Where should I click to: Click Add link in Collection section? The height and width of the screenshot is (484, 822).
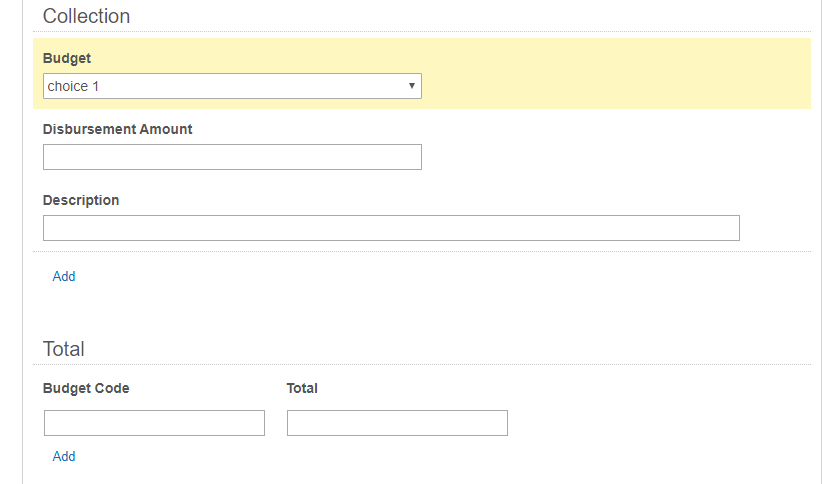coord(64,276)
